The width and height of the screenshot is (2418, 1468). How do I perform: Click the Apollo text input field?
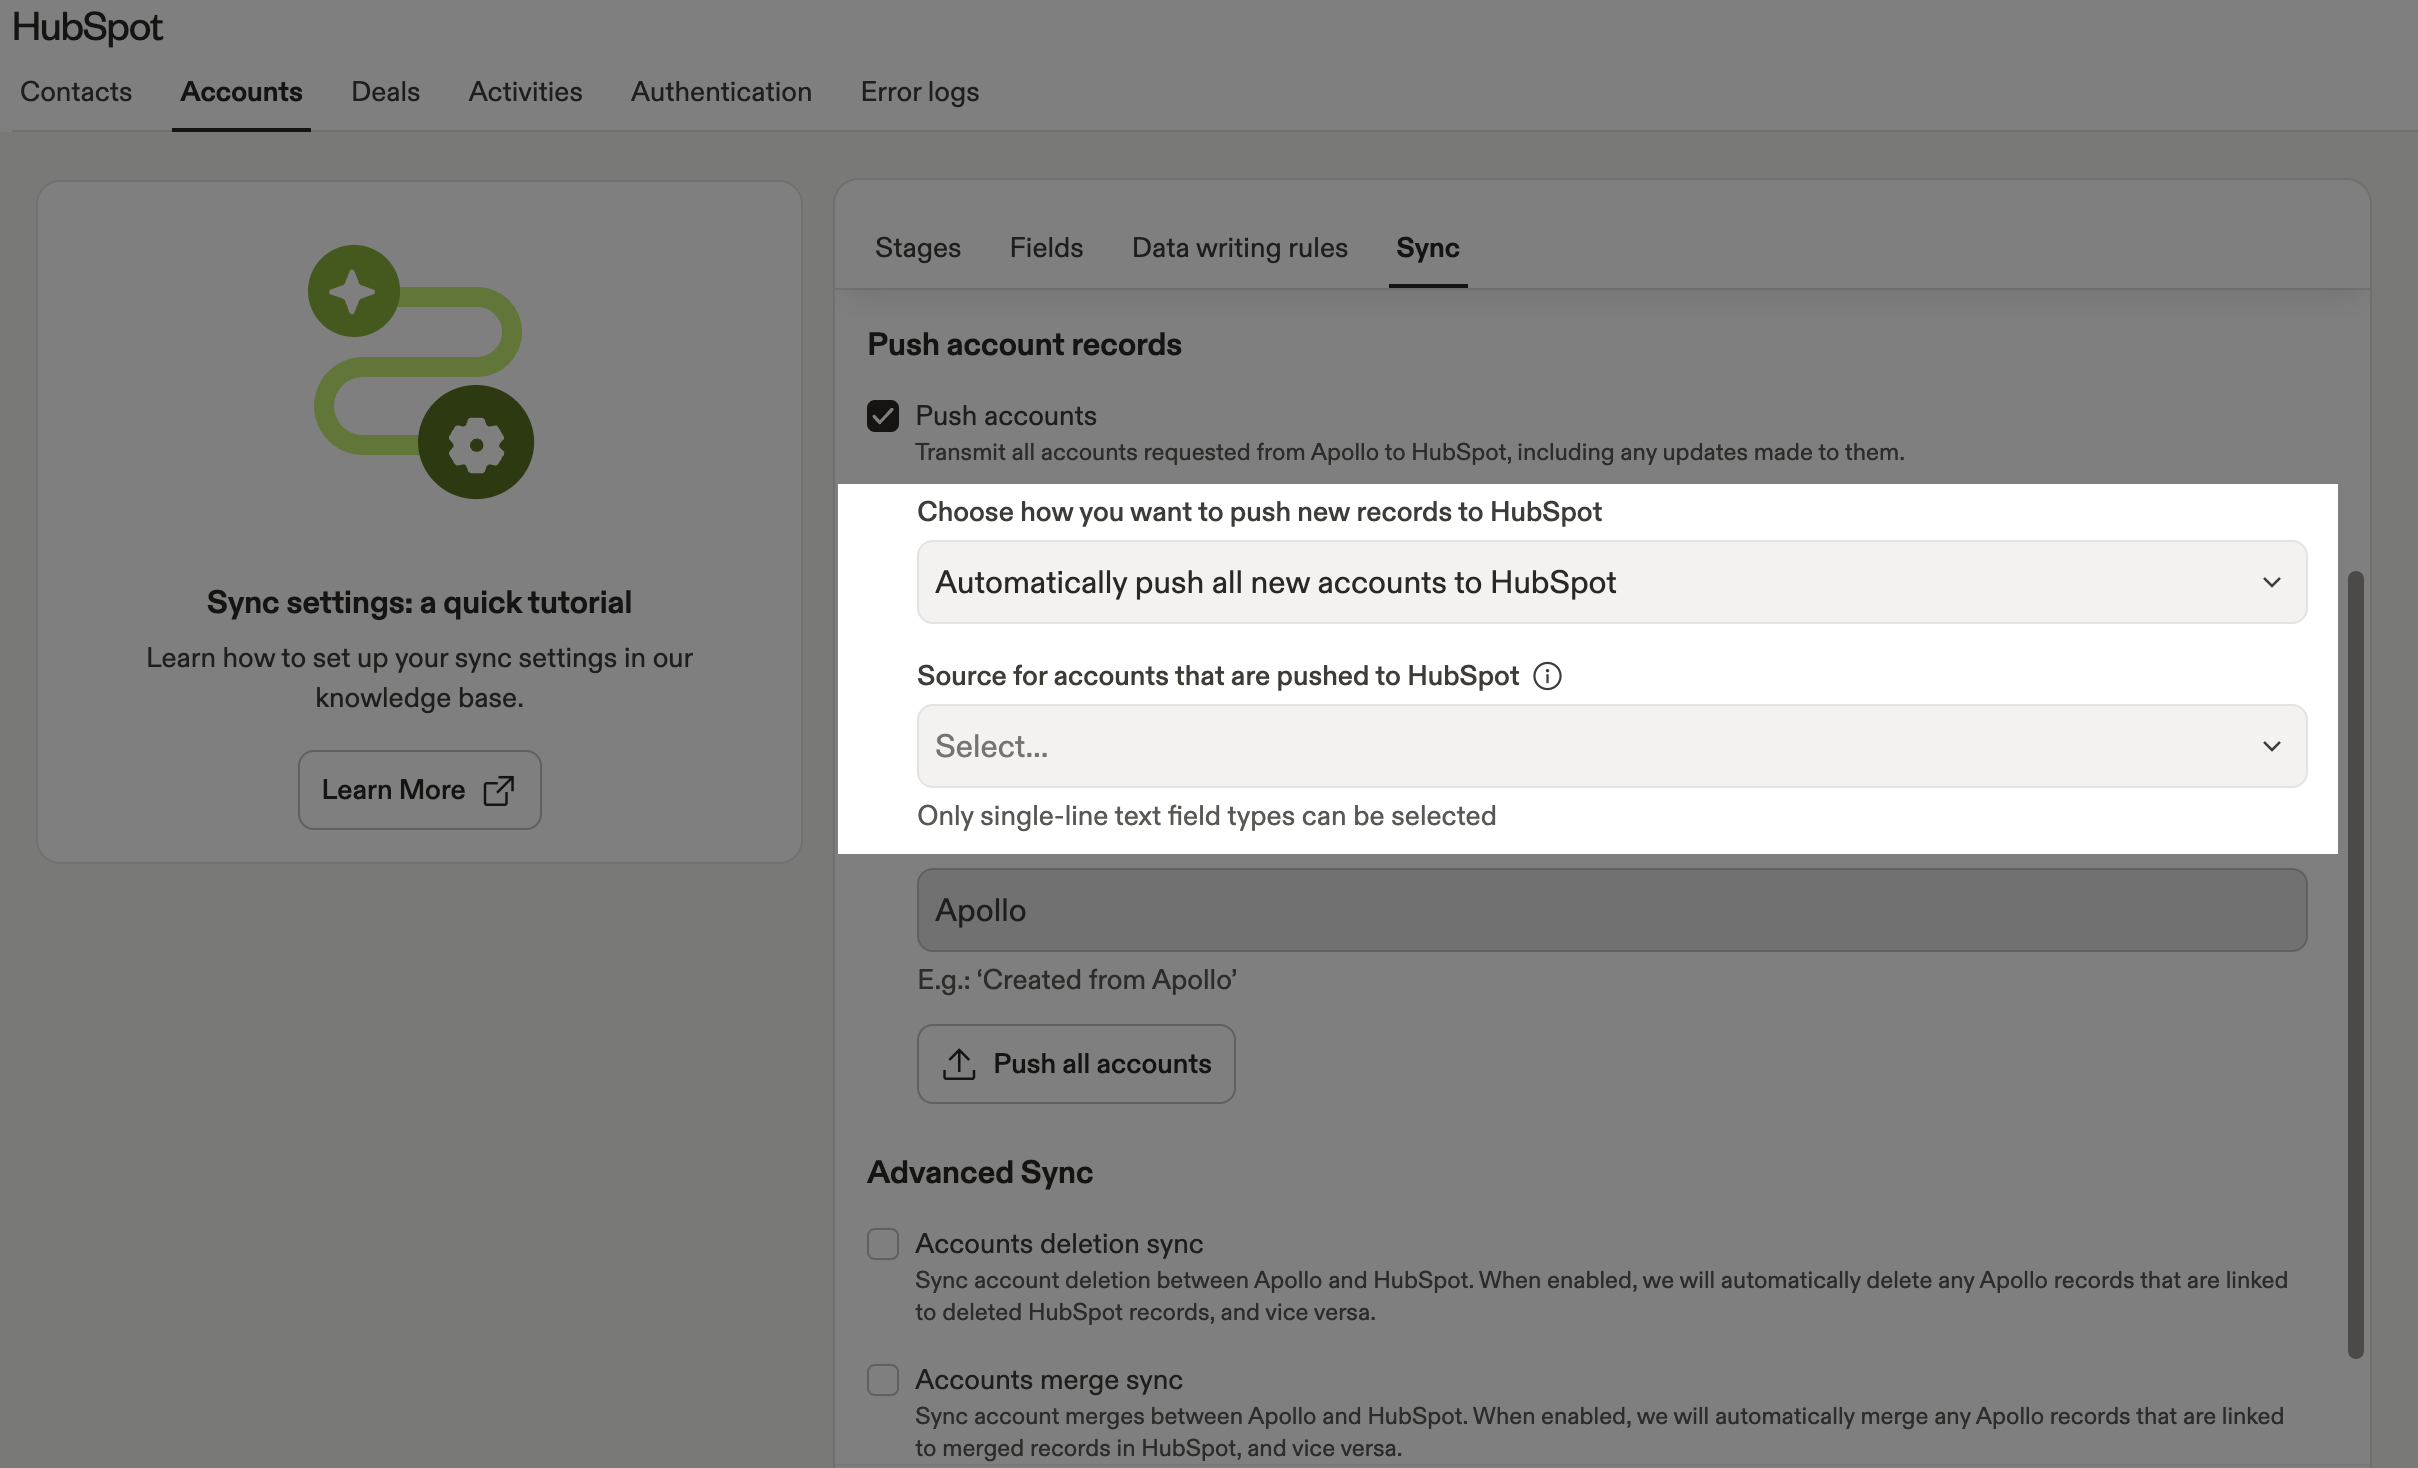pos(1612,910)
